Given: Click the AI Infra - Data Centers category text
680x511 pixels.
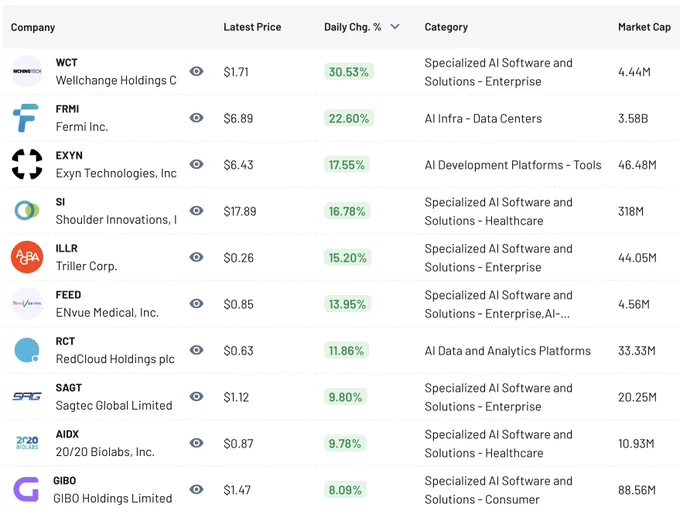Looking at the screenshot, I should click(483, 118).
